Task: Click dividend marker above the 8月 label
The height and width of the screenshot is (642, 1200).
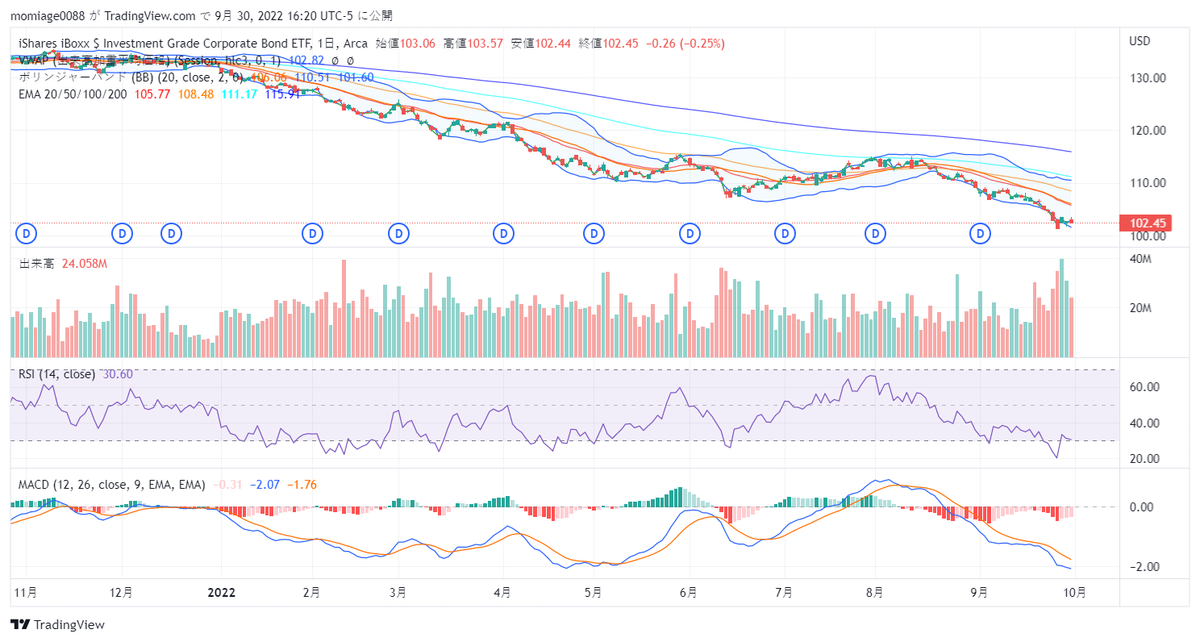Action: coord(876,233)
